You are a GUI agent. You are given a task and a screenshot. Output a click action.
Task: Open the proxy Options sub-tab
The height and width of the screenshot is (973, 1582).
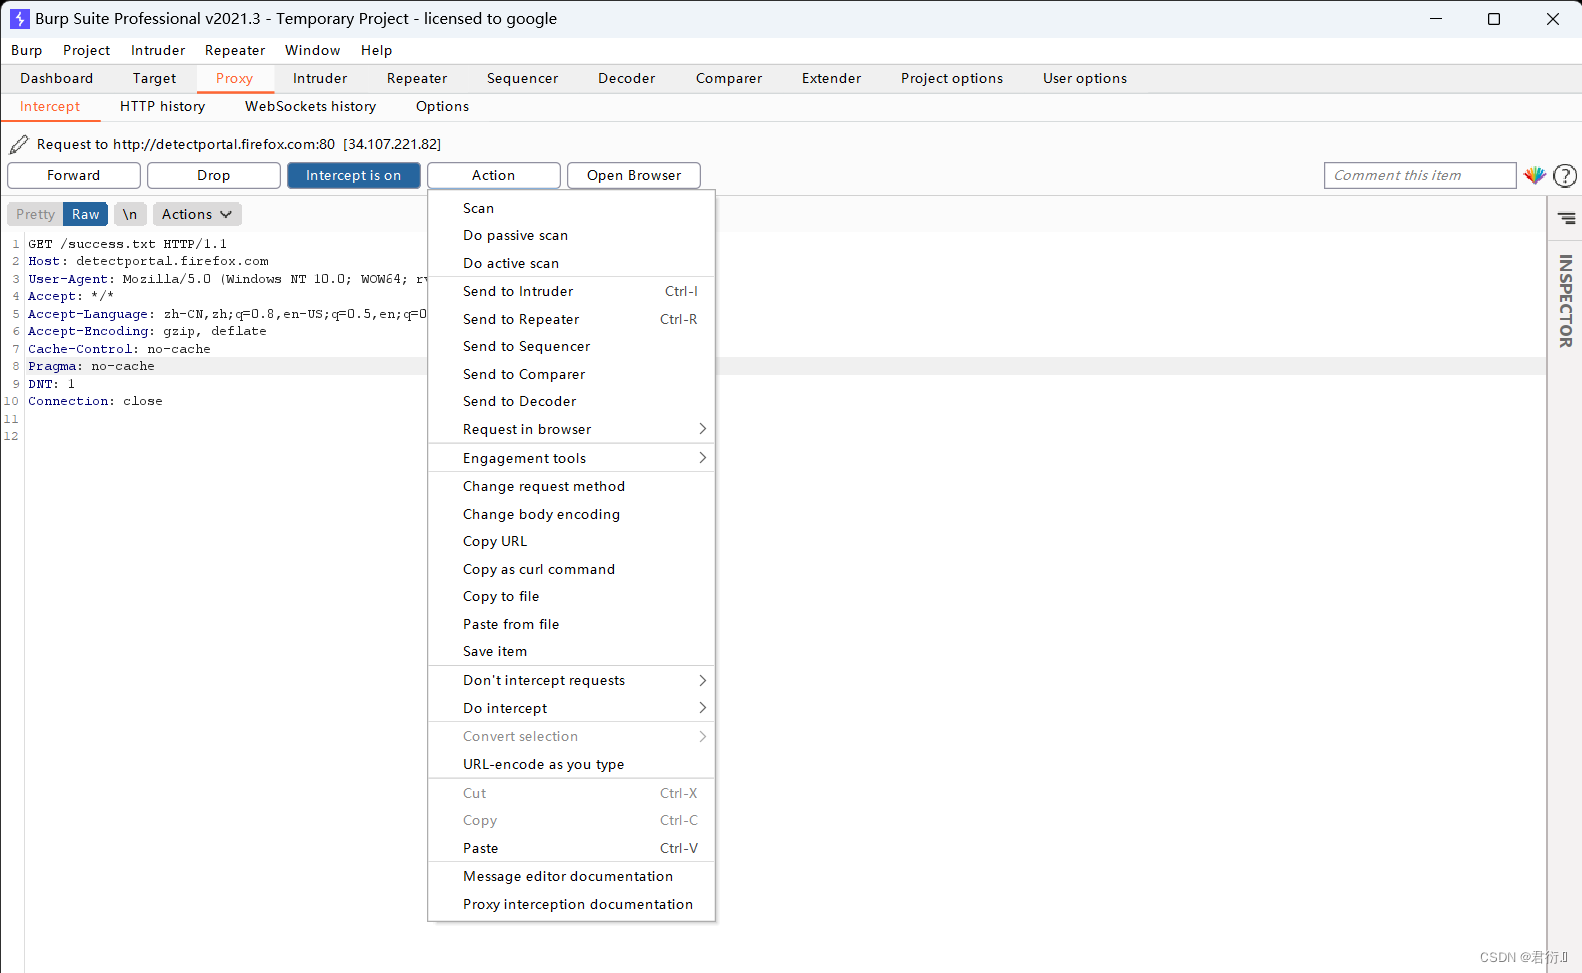coord(443,106)
